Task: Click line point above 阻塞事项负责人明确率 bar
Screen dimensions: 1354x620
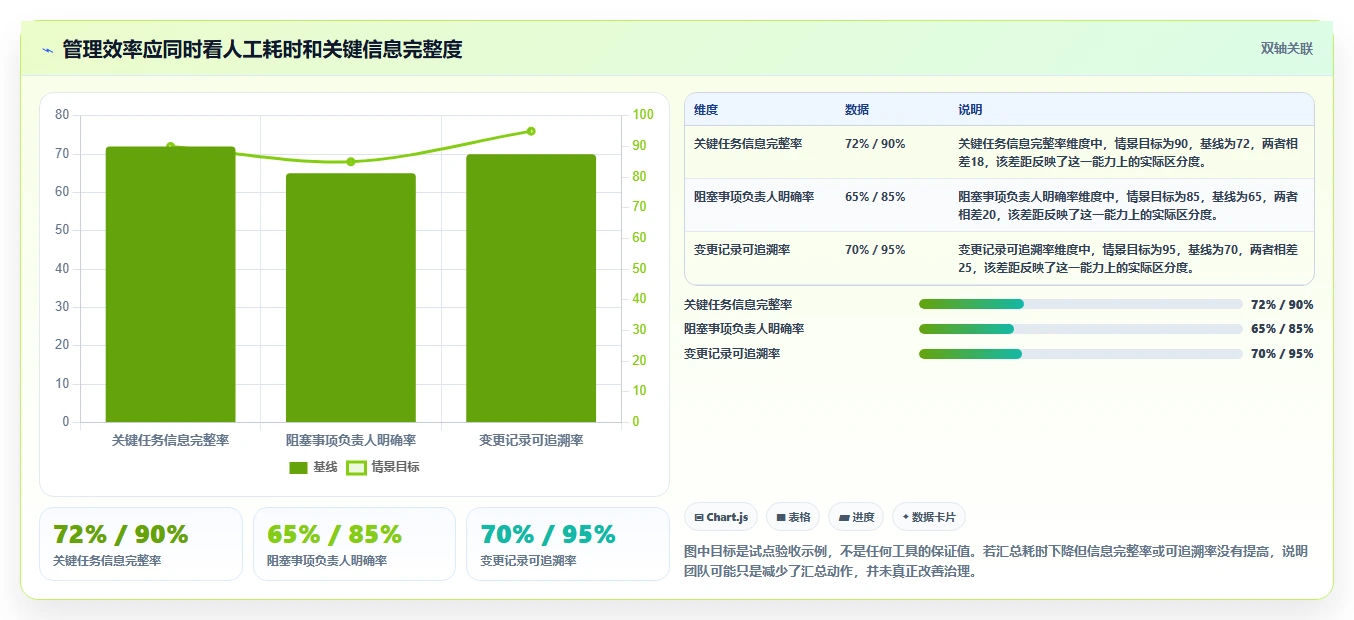Action: [x=351, y=162]
